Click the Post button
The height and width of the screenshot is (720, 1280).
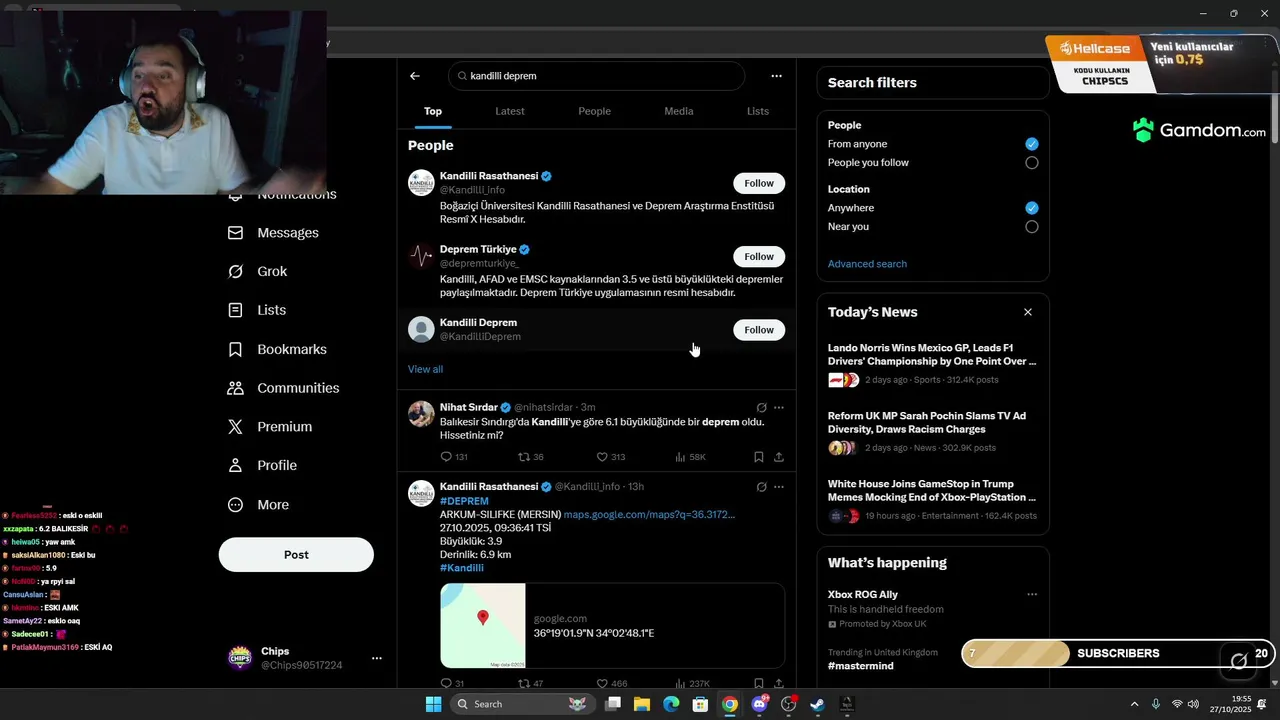coord(296,555)
